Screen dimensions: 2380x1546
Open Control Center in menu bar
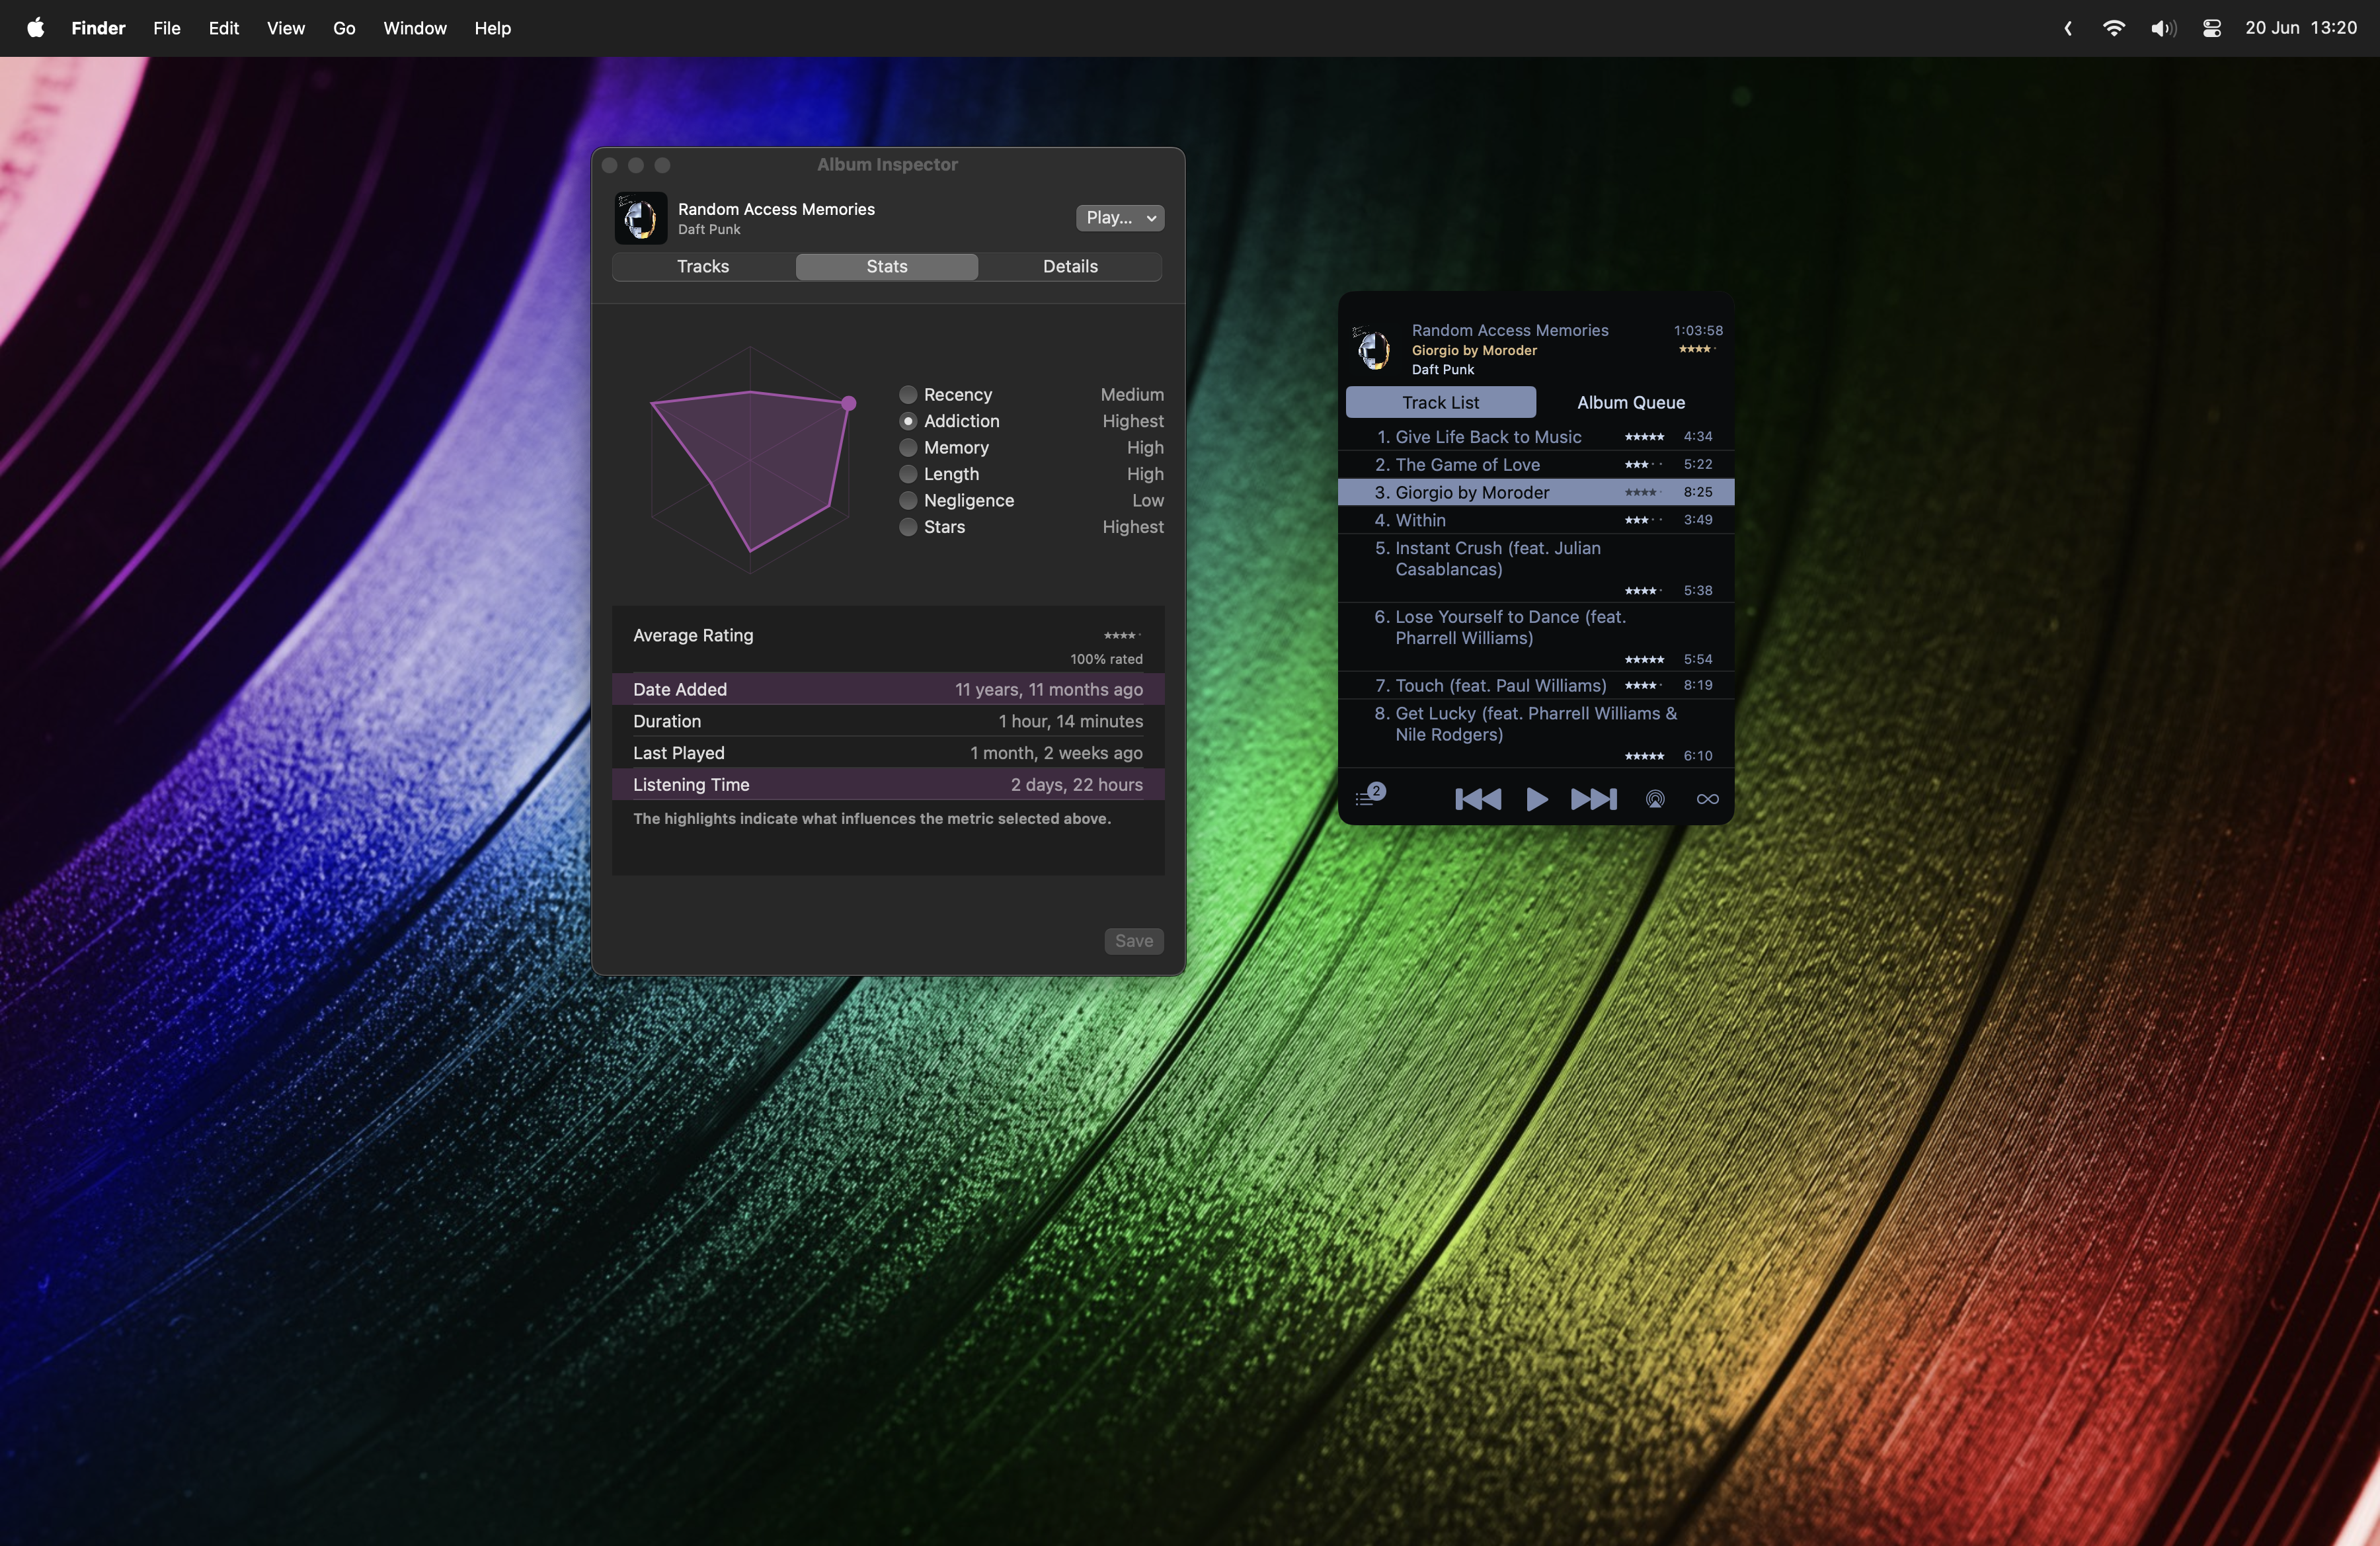[2212, 28]
